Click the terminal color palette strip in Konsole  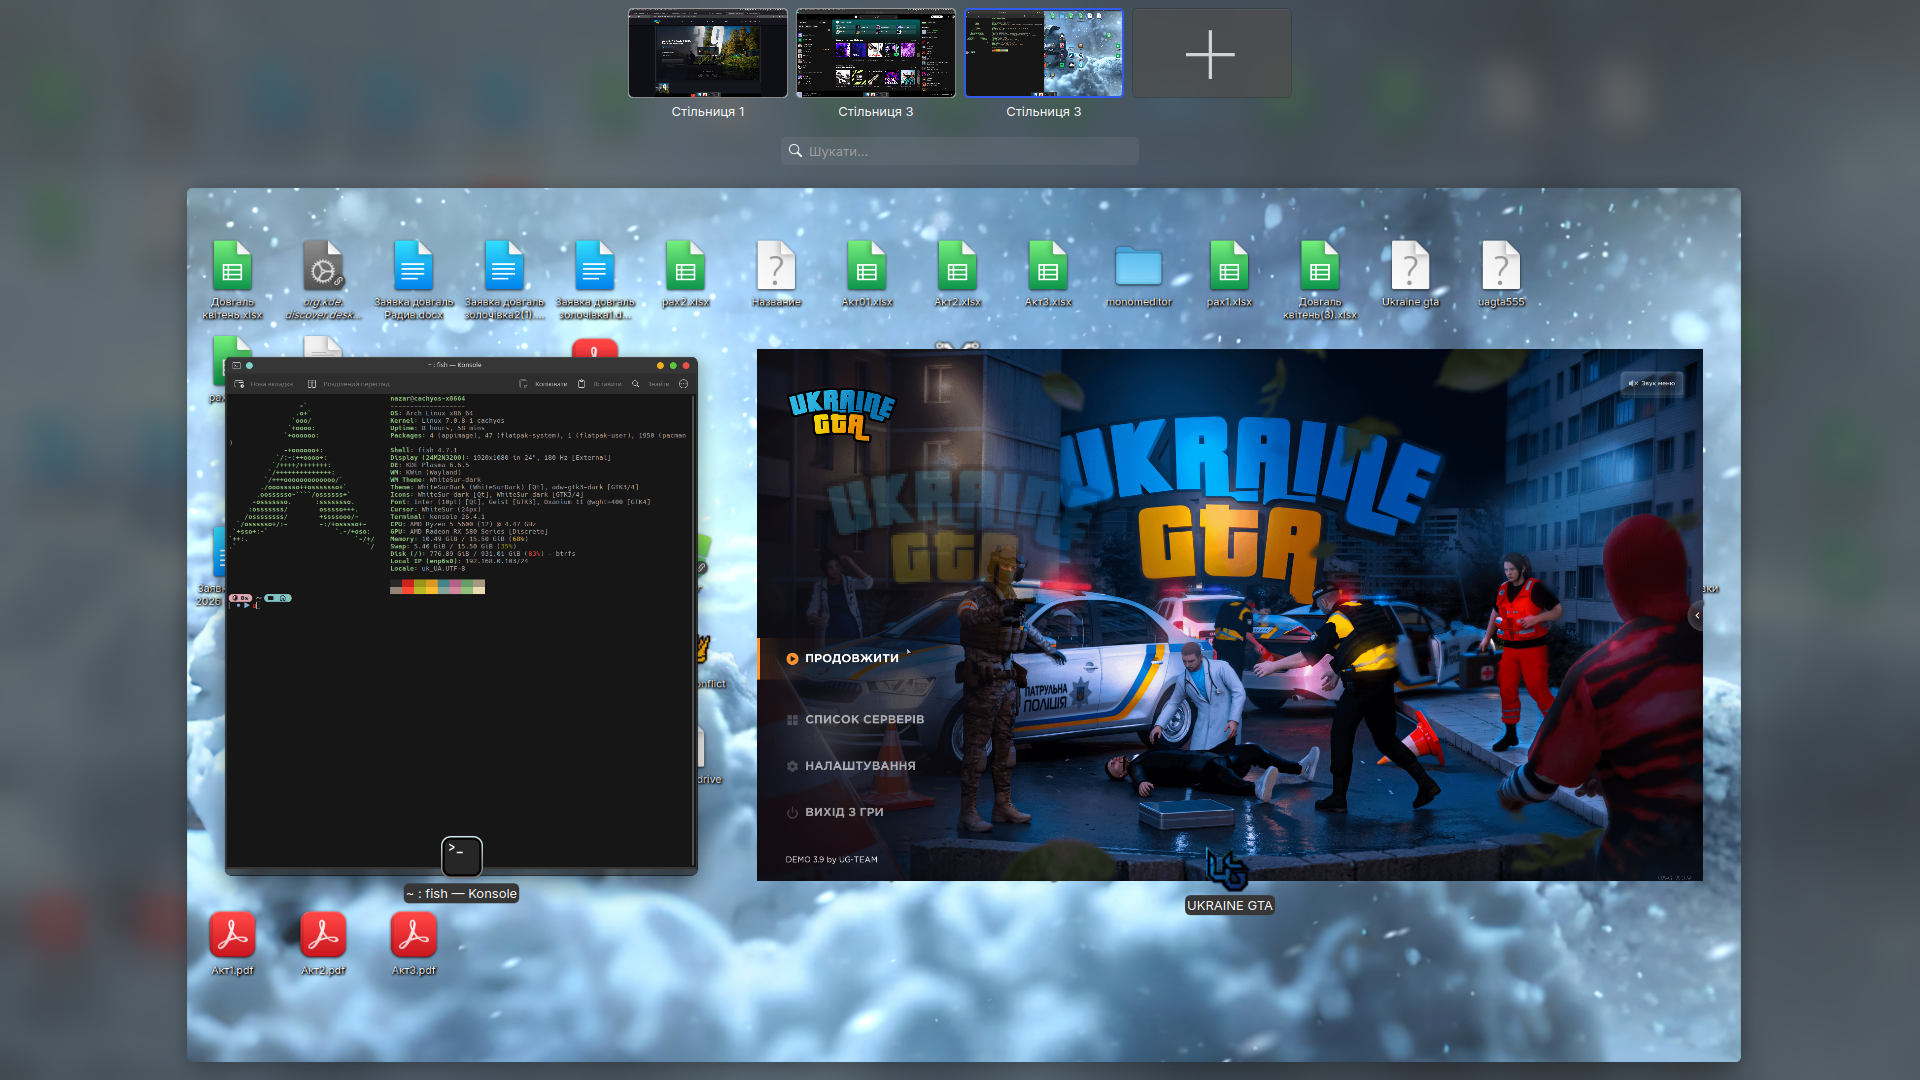437,587
